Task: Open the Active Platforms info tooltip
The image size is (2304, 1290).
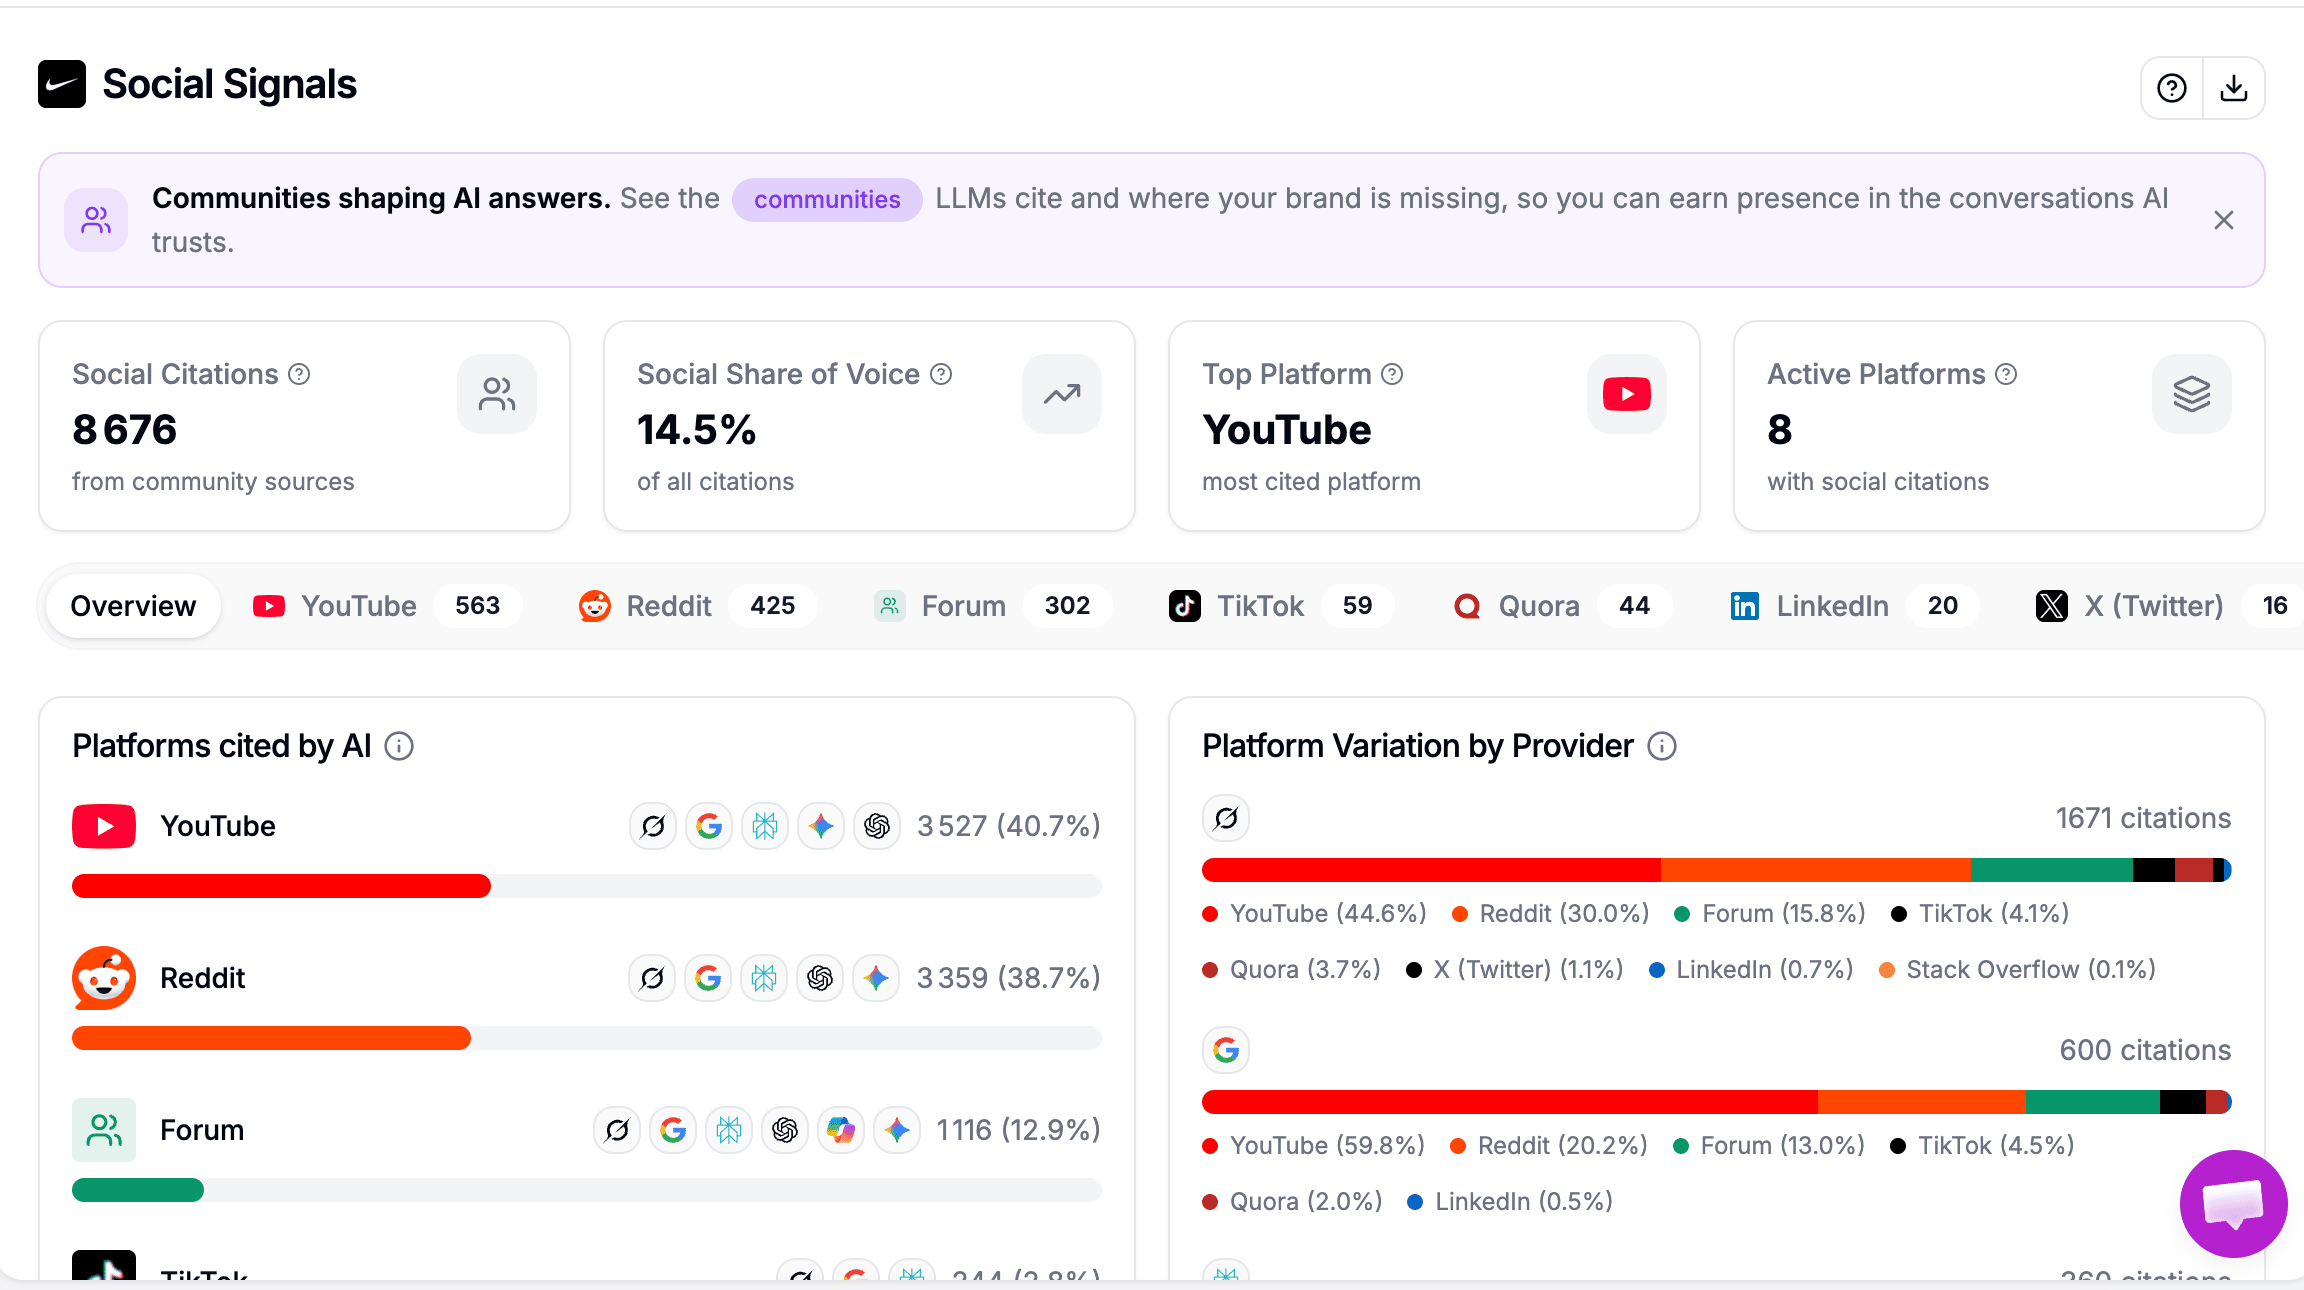Action: (x=2006, y=374)
